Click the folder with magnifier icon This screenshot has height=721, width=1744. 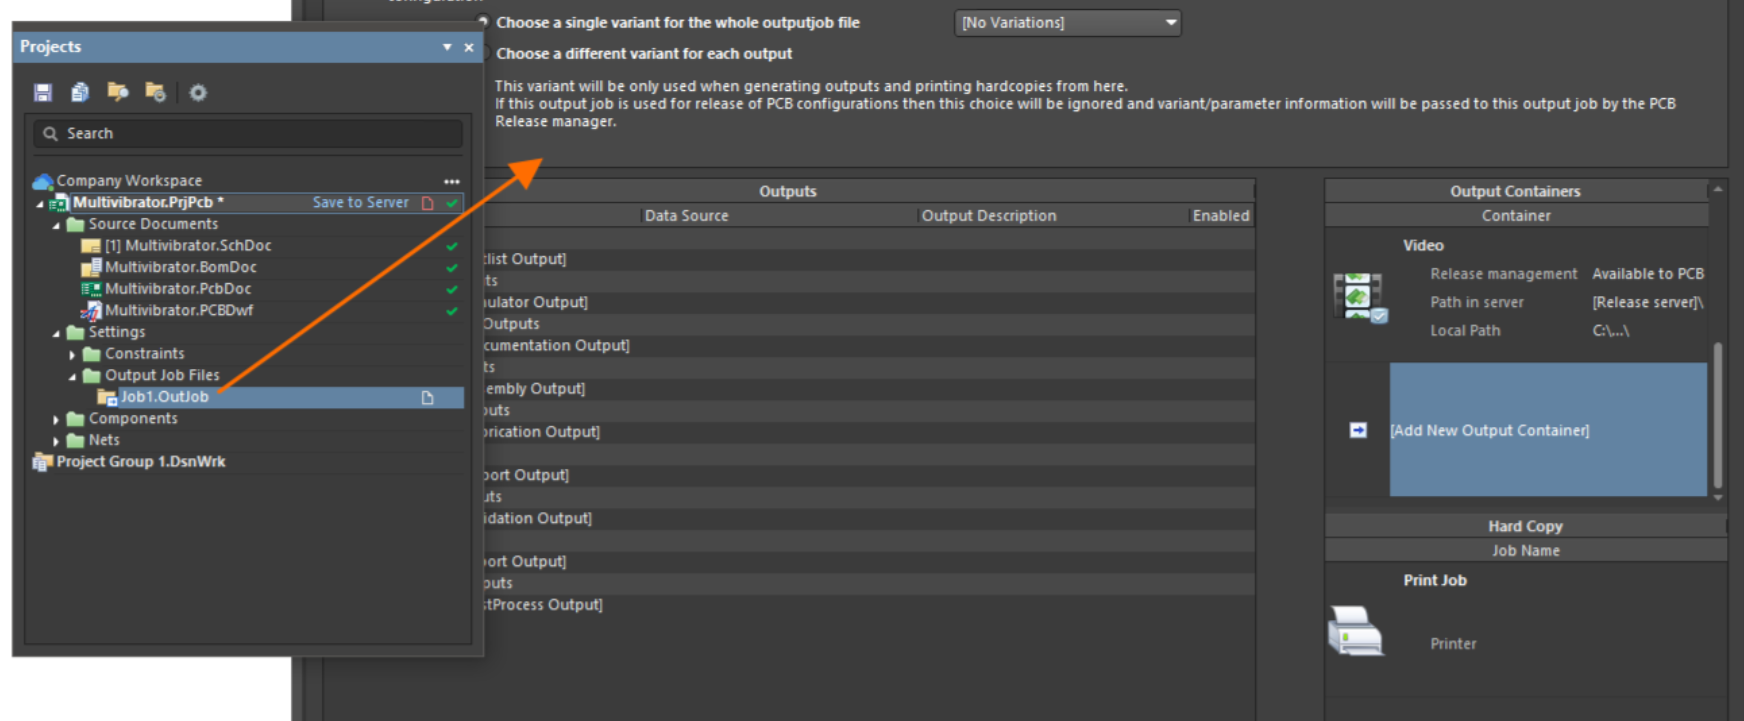[x=155, y=93]
